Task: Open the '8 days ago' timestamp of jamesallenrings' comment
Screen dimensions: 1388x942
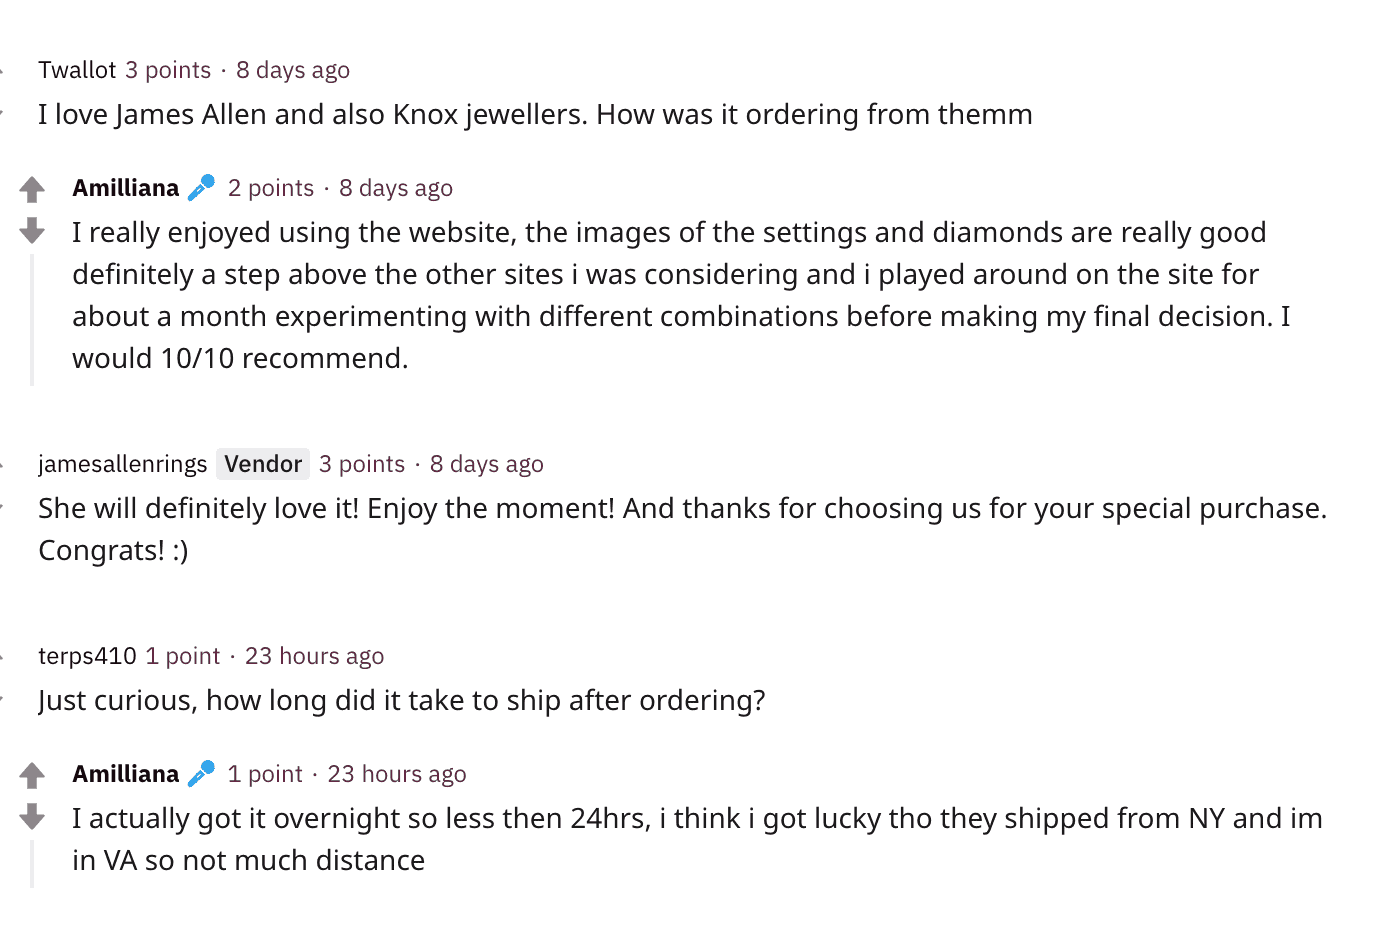Action: point(487,464)
